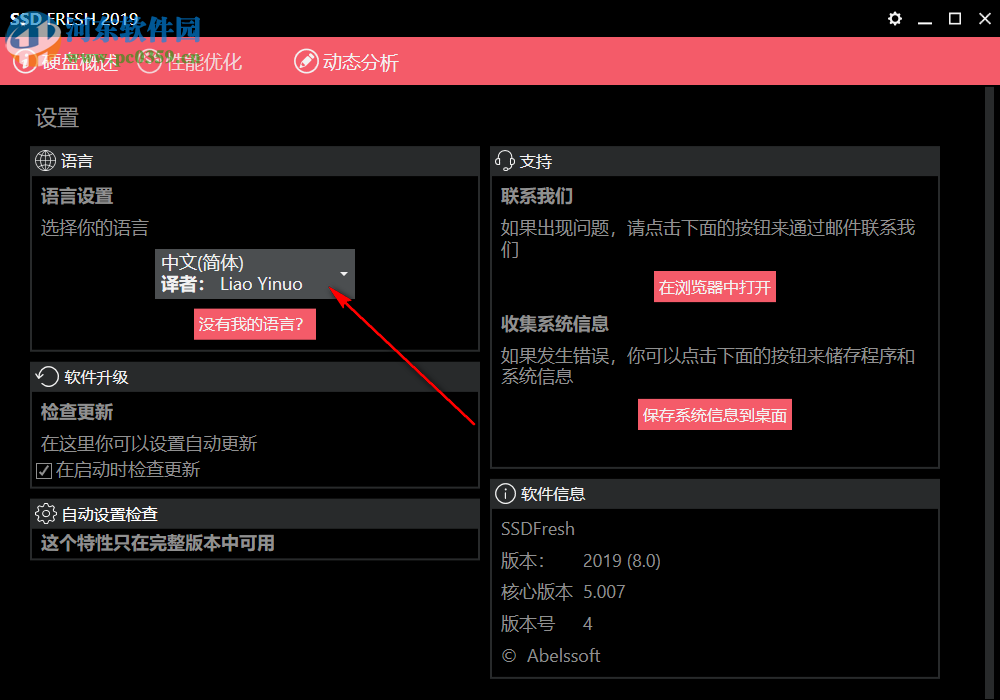
Task: Click the gear icon beside 自动设置检查
Action: [x=44, y=513]
